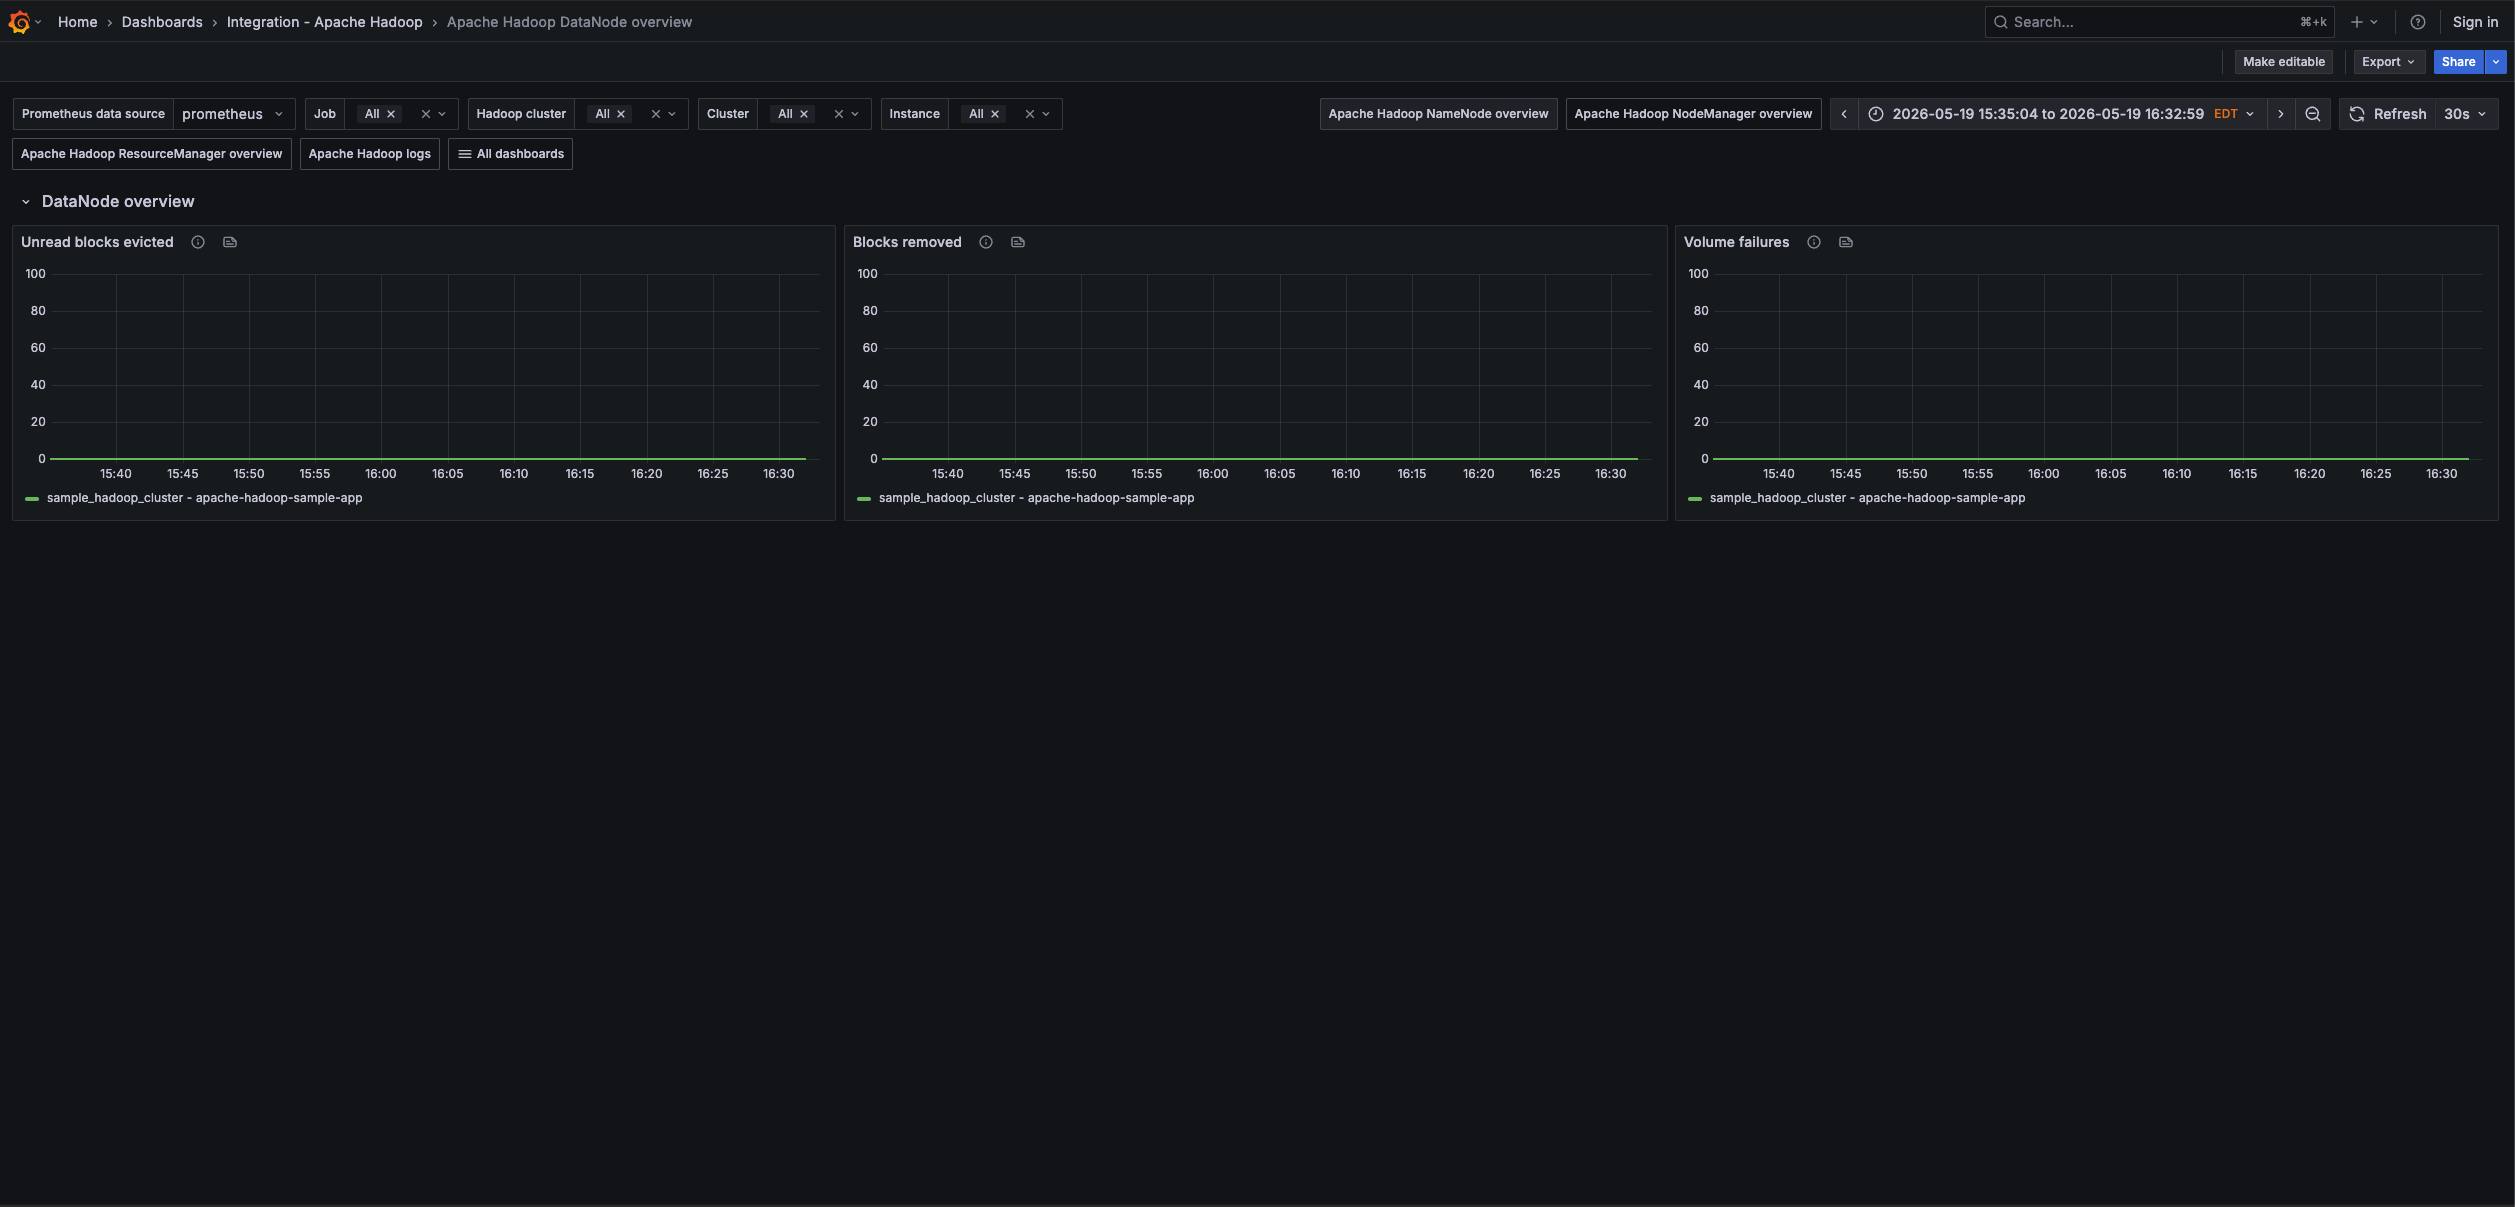Expand the Cluster variable dropdown
The width and height of the screenshot is (2515, 1207).
pos(855,114)
